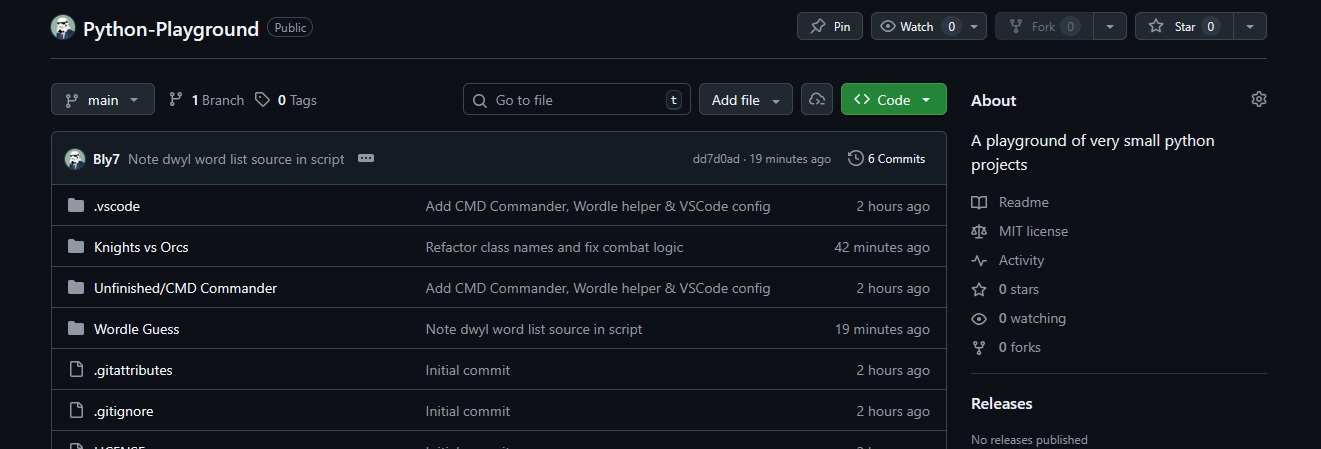
Task: Open the Releases heading link
Action: pos(1002,404)
